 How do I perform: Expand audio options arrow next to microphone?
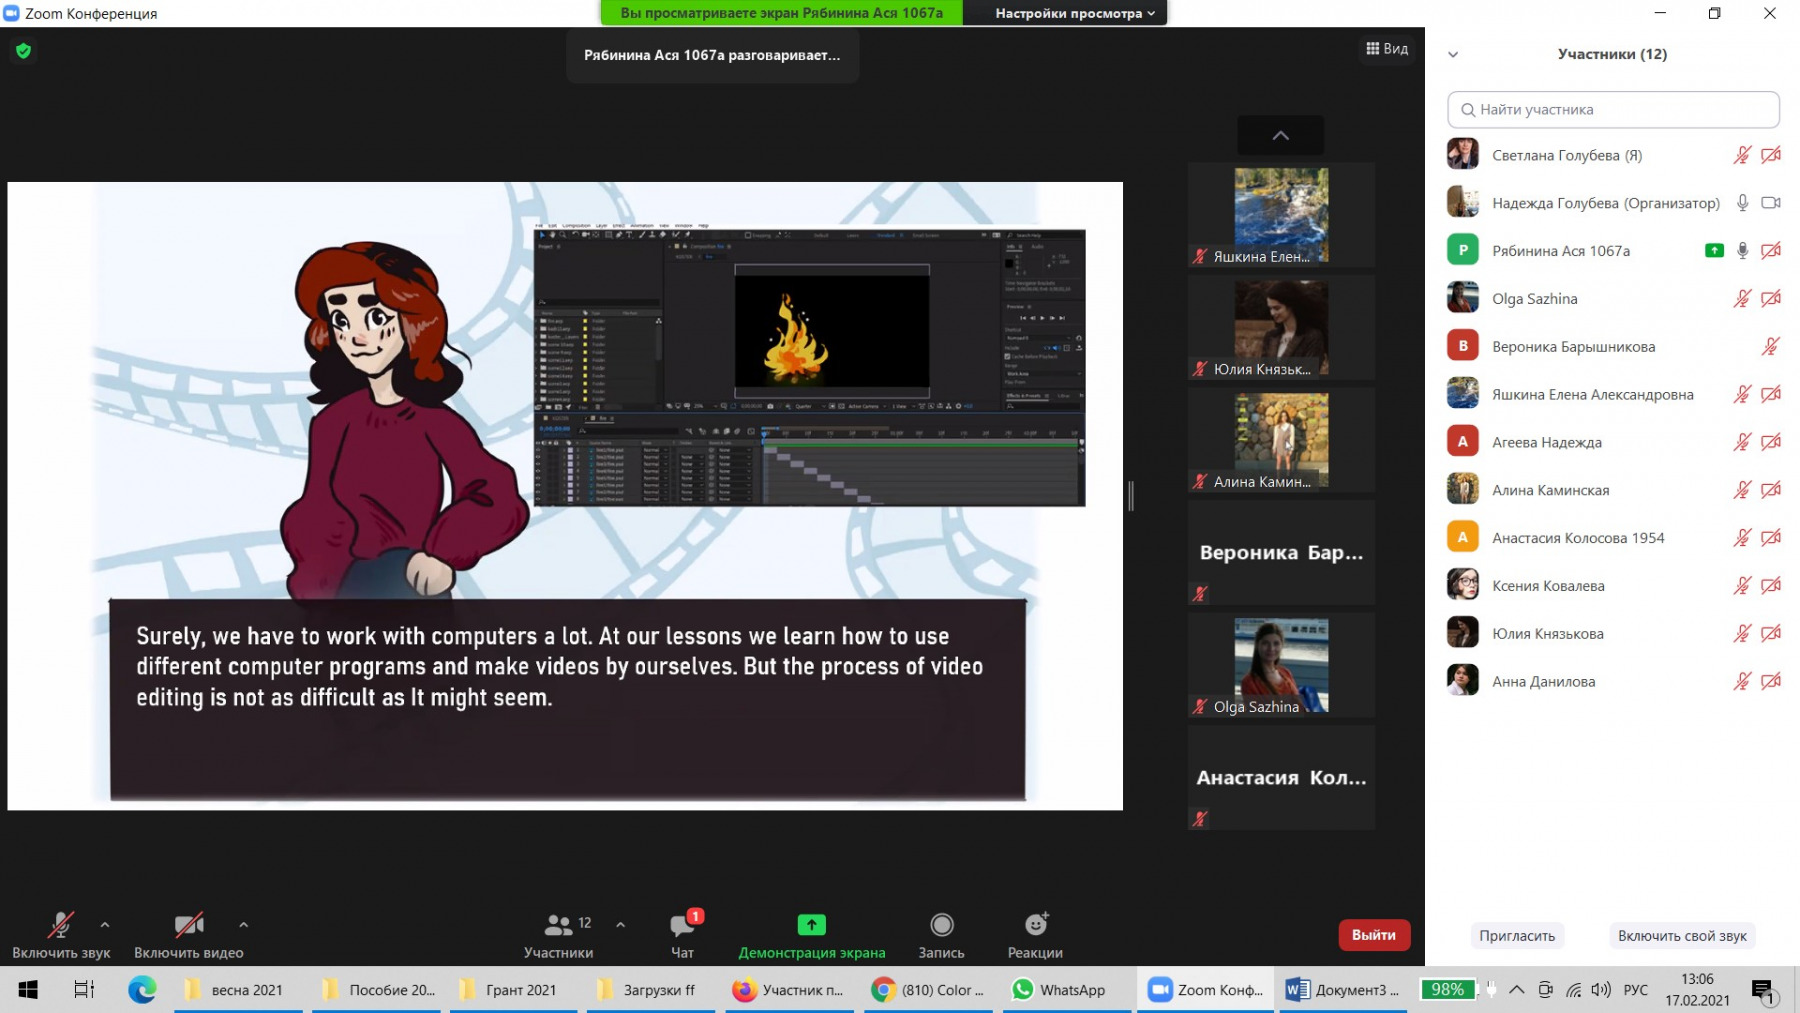pyautogui.click(x=105, y=925)
